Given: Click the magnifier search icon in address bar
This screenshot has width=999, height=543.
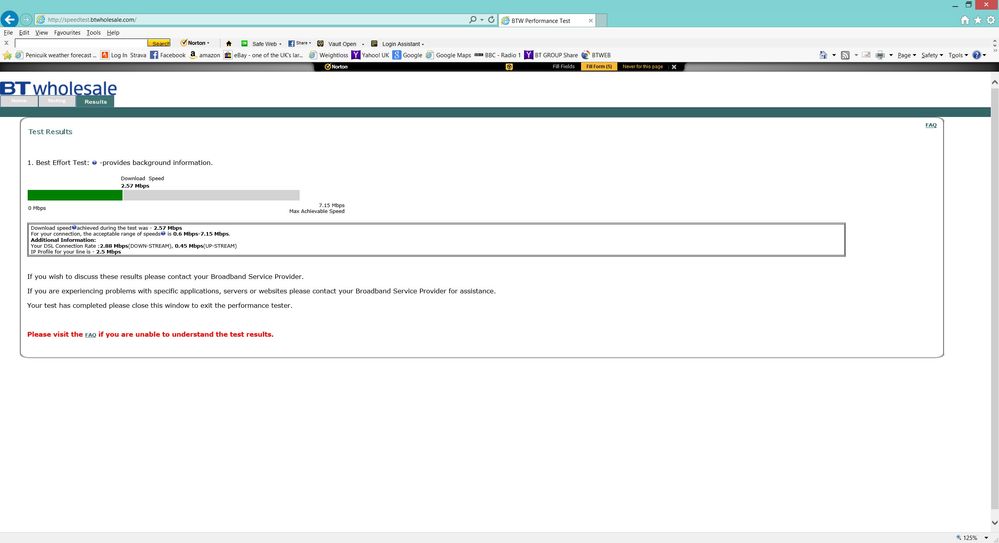Looking at the screenshot, I should tap(473, 20).
